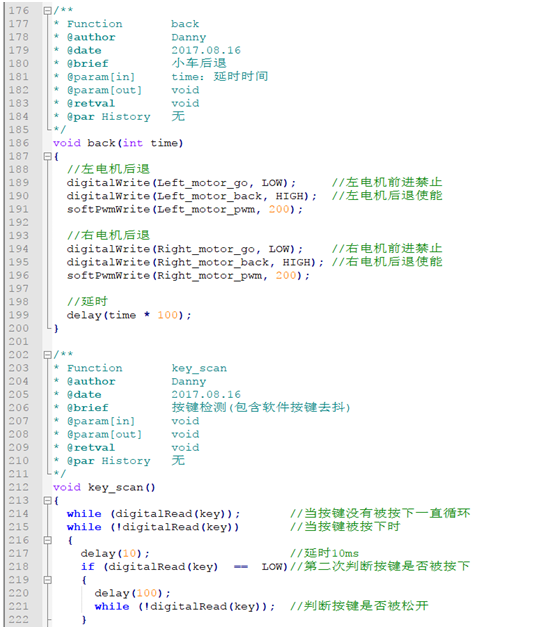Viewport: 557px width, 629px height.
Task: Click line number 186 in the gutter
Action: tap(19, 143)
